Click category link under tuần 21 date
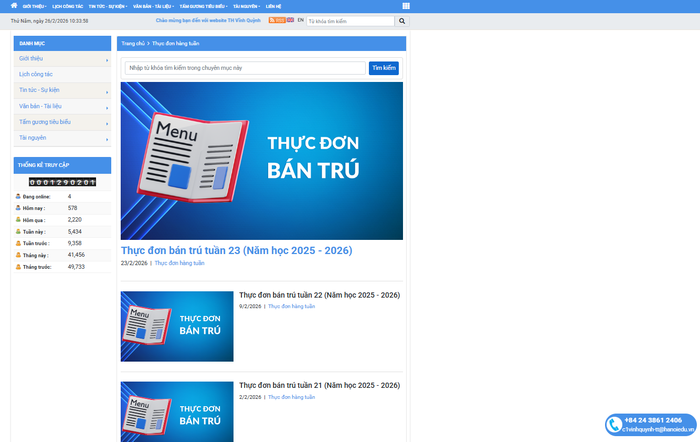The image size is (700, 442). pyautogui.click(x=292, y=397)
